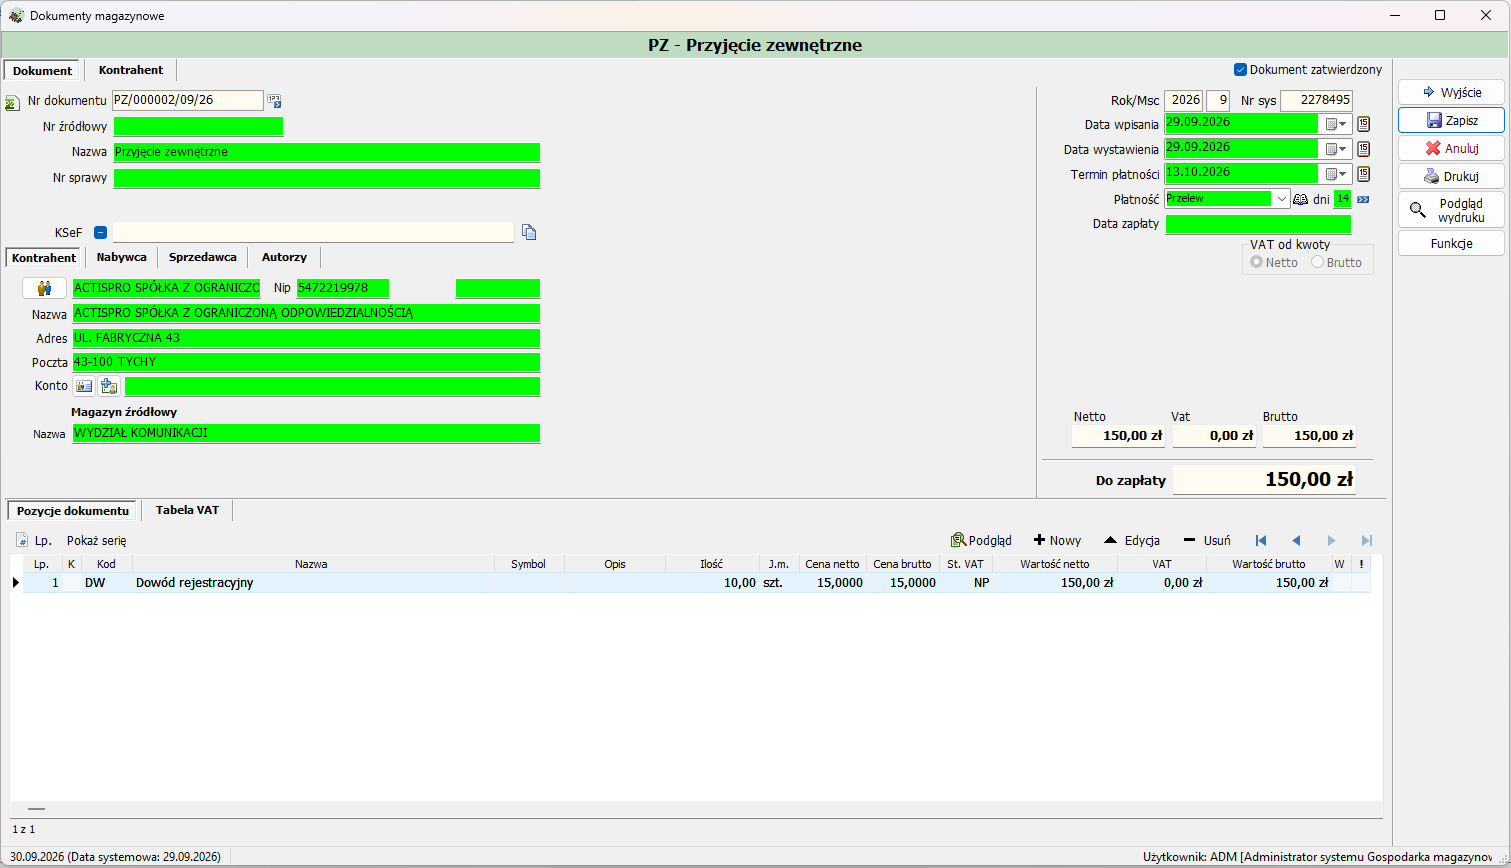Add a new item with Nowy
This screenshot has height=868, width=1511.
click(1057, 540)
